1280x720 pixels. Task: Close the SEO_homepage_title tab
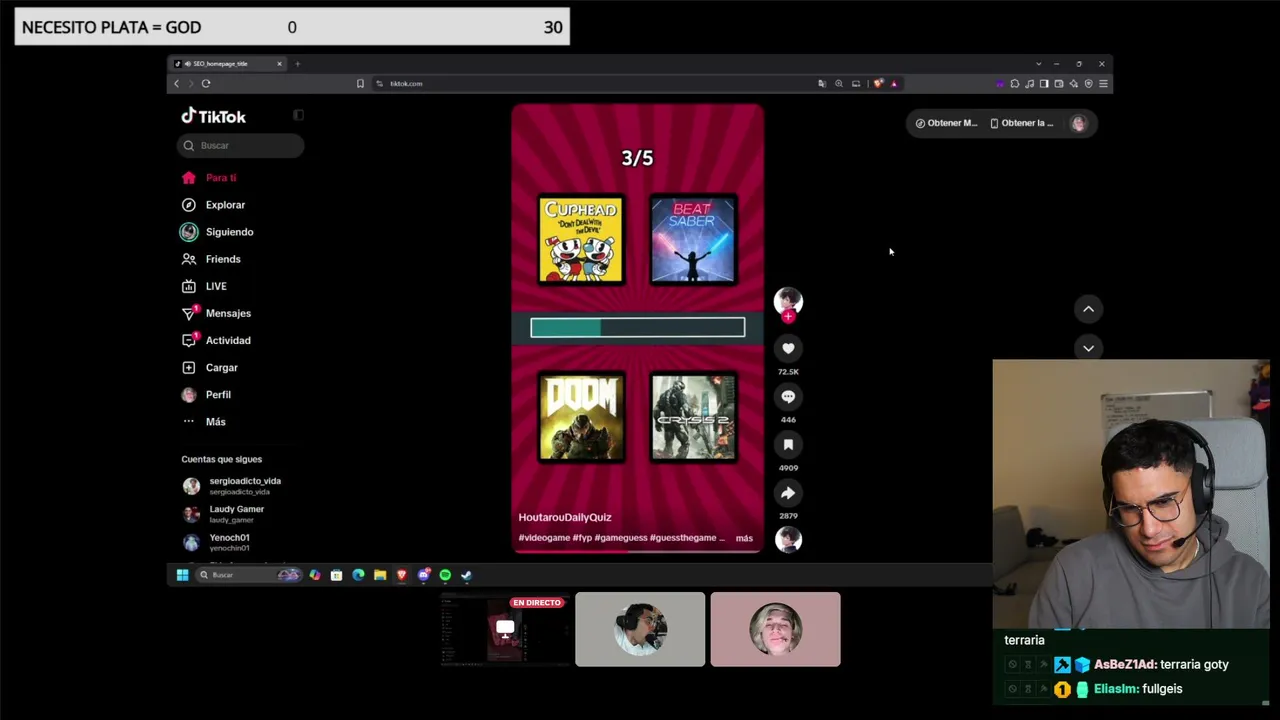pyautogui.click(x=279, y=64)
